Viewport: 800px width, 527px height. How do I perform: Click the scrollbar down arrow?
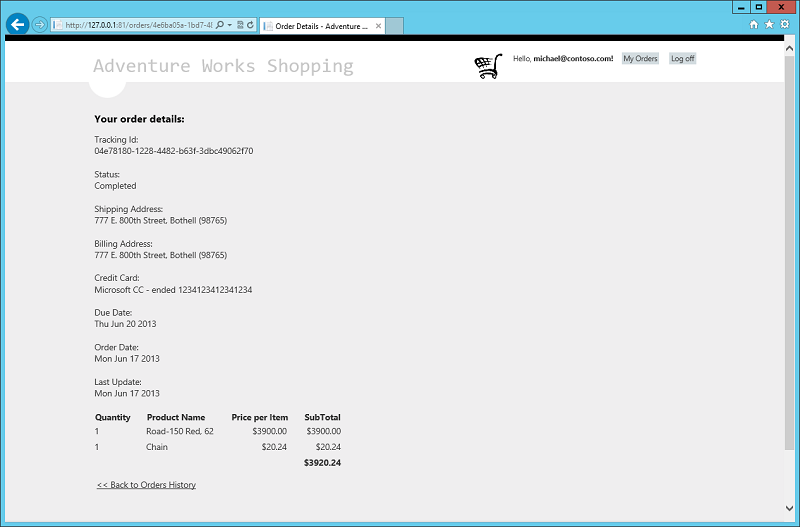pyautogui.click(x=789, y=508)
